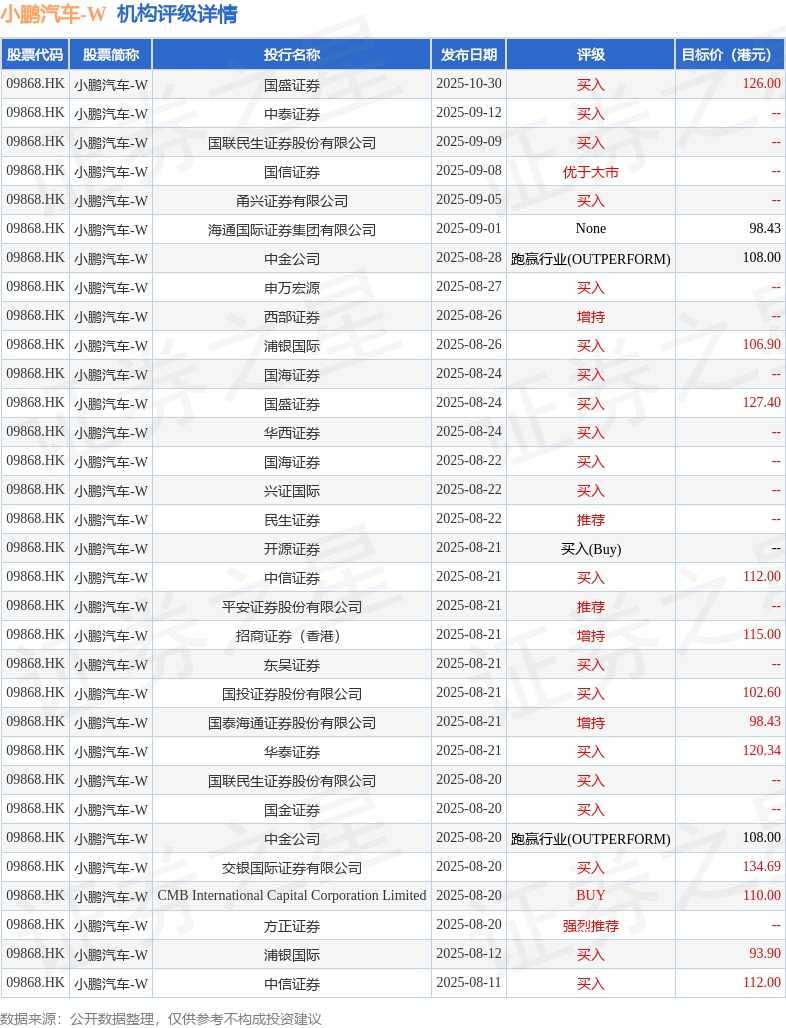Select the 方正证券 cell
The height and width of the screenshot is (1028, 786).
(x=292, y=926)
